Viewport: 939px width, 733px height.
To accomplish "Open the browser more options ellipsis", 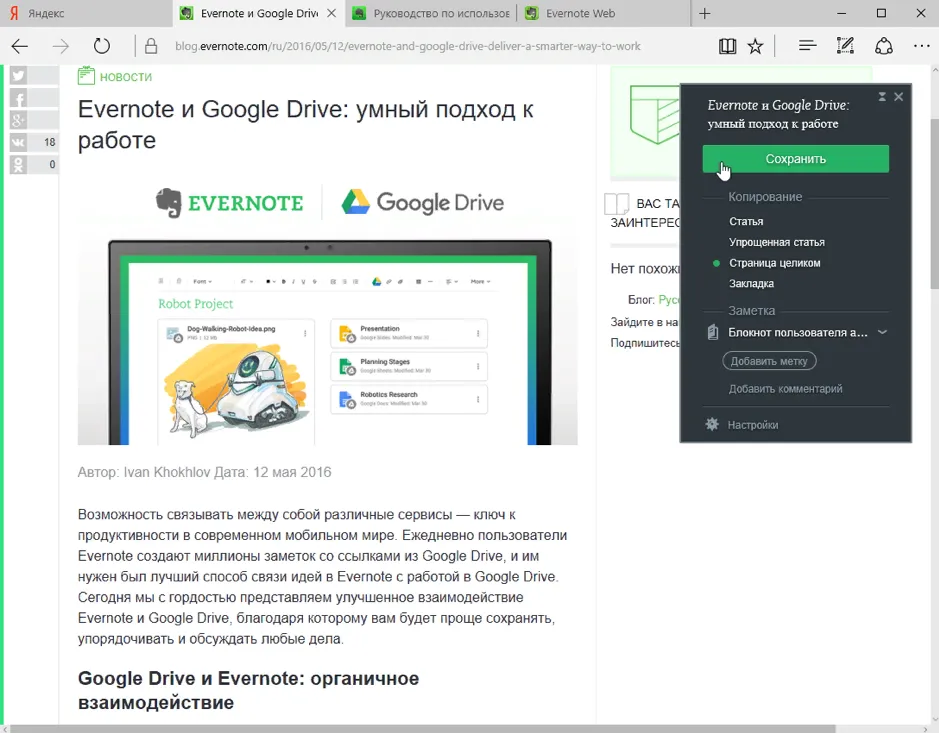I will (922, 46).
